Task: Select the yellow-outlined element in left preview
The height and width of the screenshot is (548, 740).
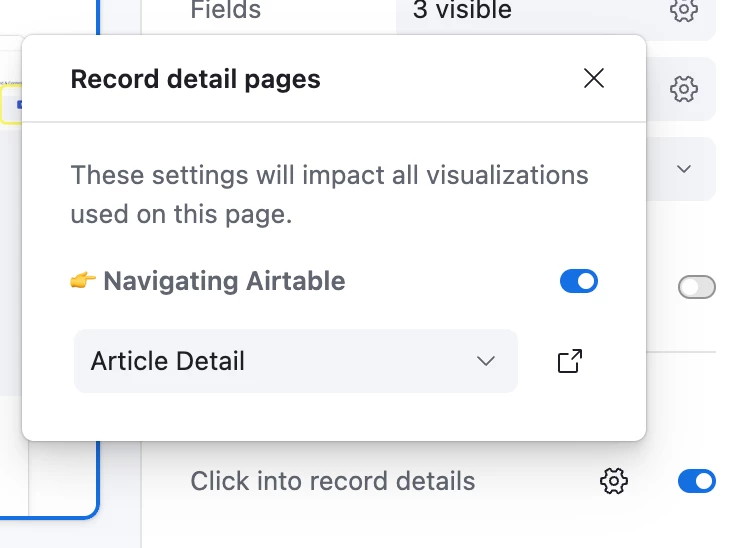Action: pyautogui.click(x=10, y=105)
